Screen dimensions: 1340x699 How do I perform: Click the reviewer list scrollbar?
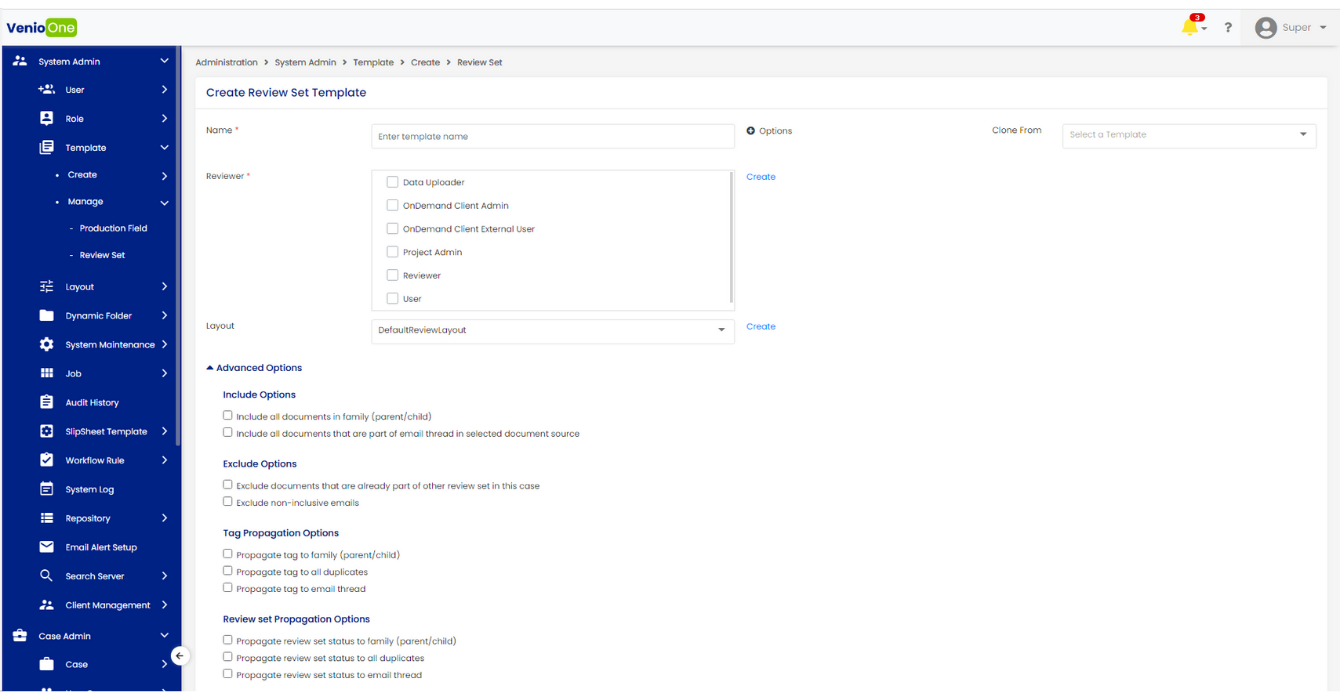[732, 237]
